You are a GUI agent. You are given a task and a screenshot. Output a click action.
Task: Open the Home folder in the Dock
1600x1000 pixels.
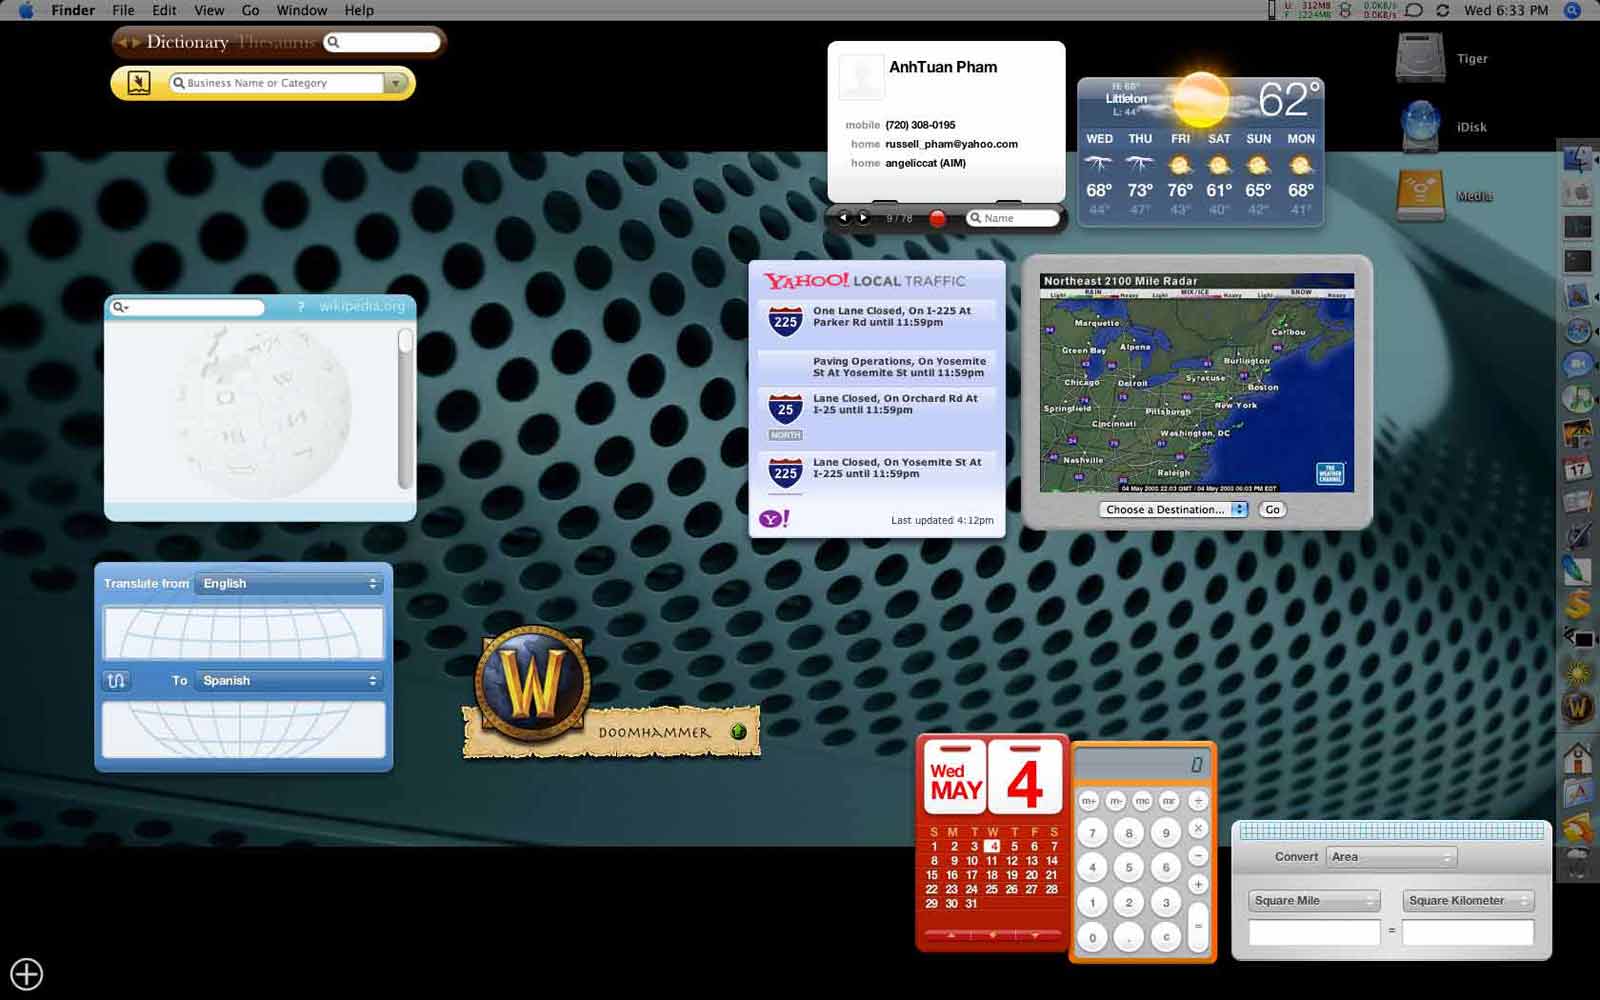coord(1577,758)
